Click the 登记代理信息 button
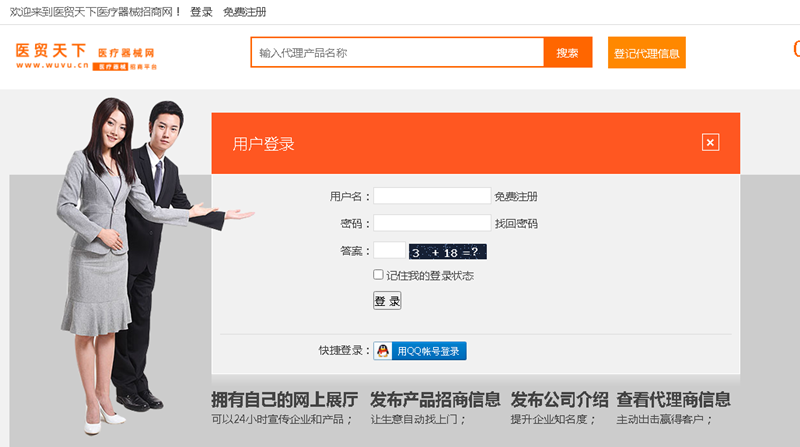 pos(646,53)
